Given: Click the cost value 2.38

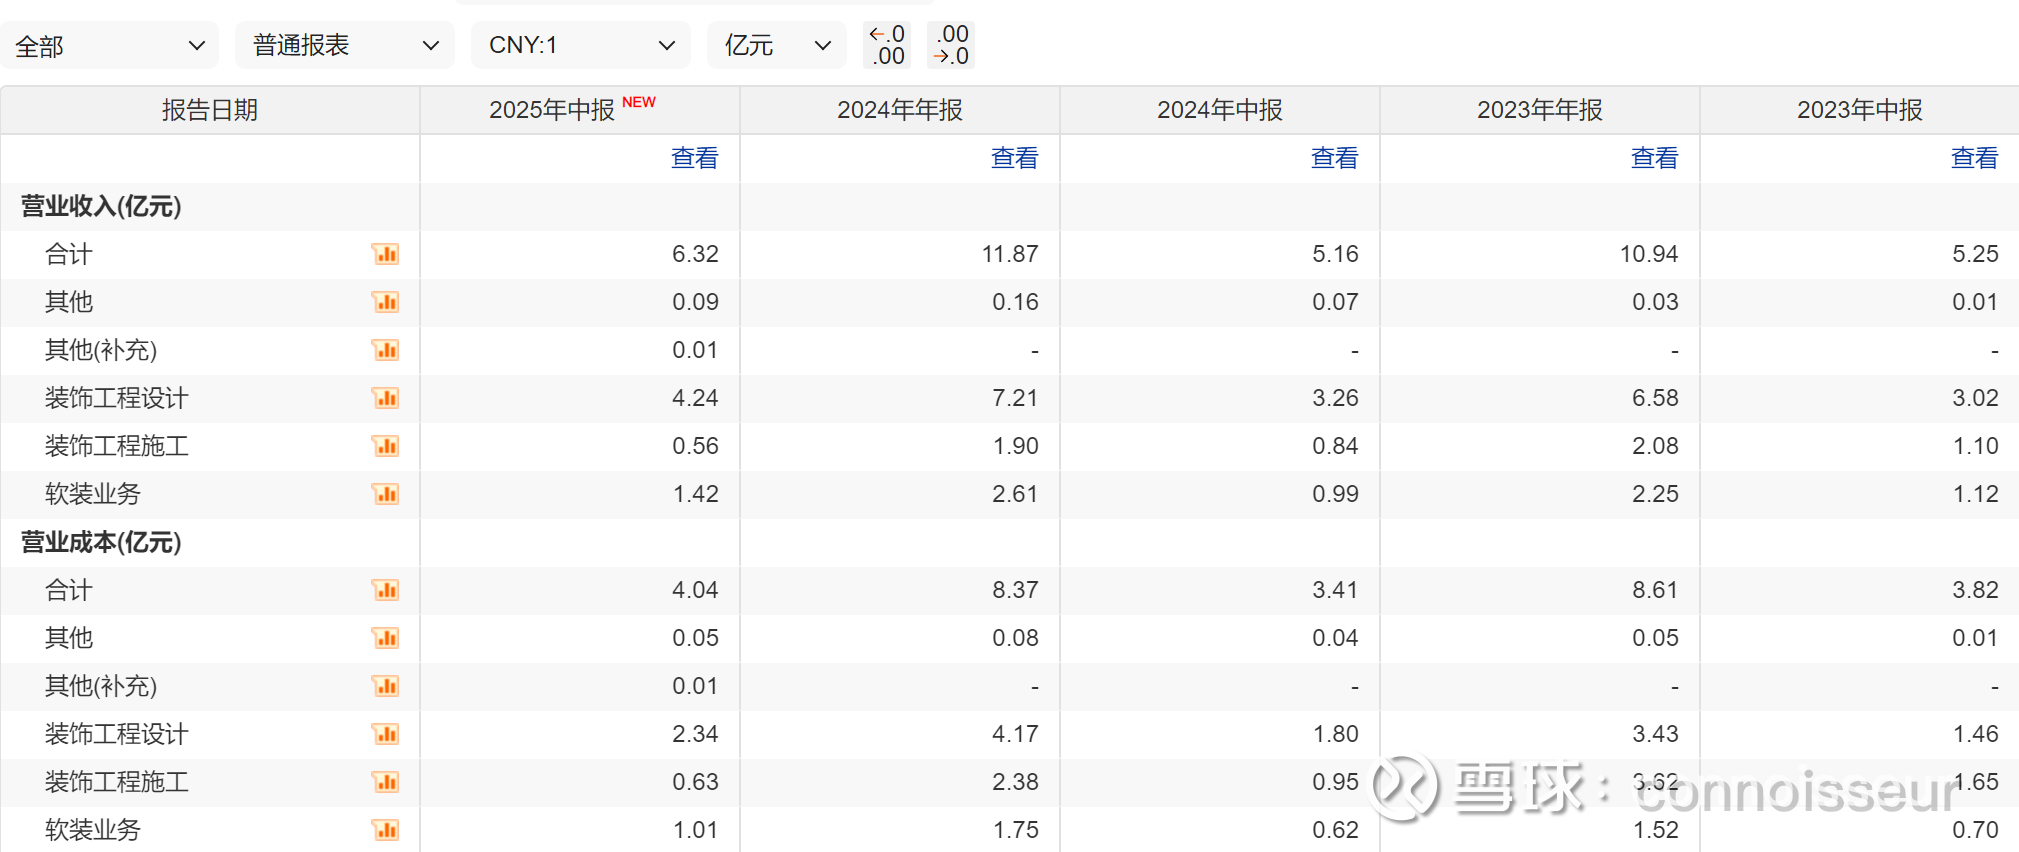Looking at the screenshot, I should pyautogui.click(x=1015, y=782).
